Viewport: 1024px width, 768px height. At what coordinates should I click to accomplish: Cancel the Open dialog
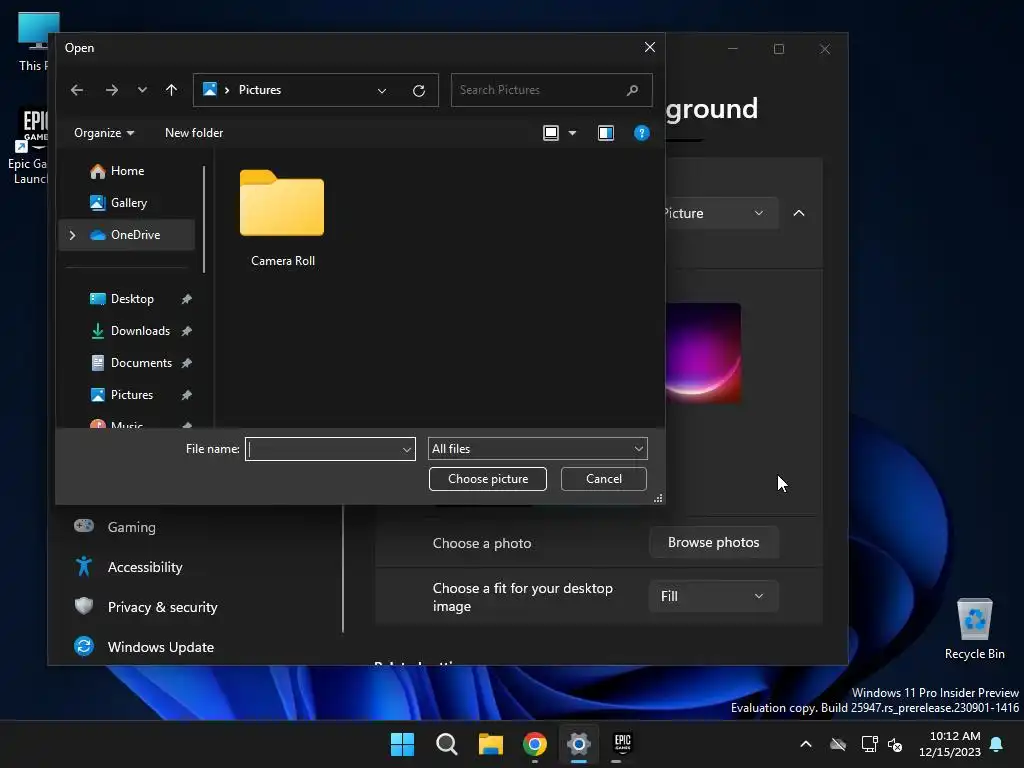pyautogui.click(x=603, y=479)
